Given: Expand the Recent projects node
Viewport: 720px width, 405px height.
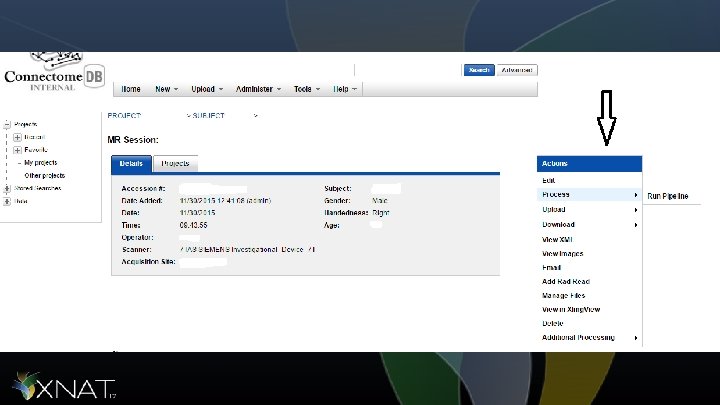Looking at the screenshot, I should click(17, 137).
